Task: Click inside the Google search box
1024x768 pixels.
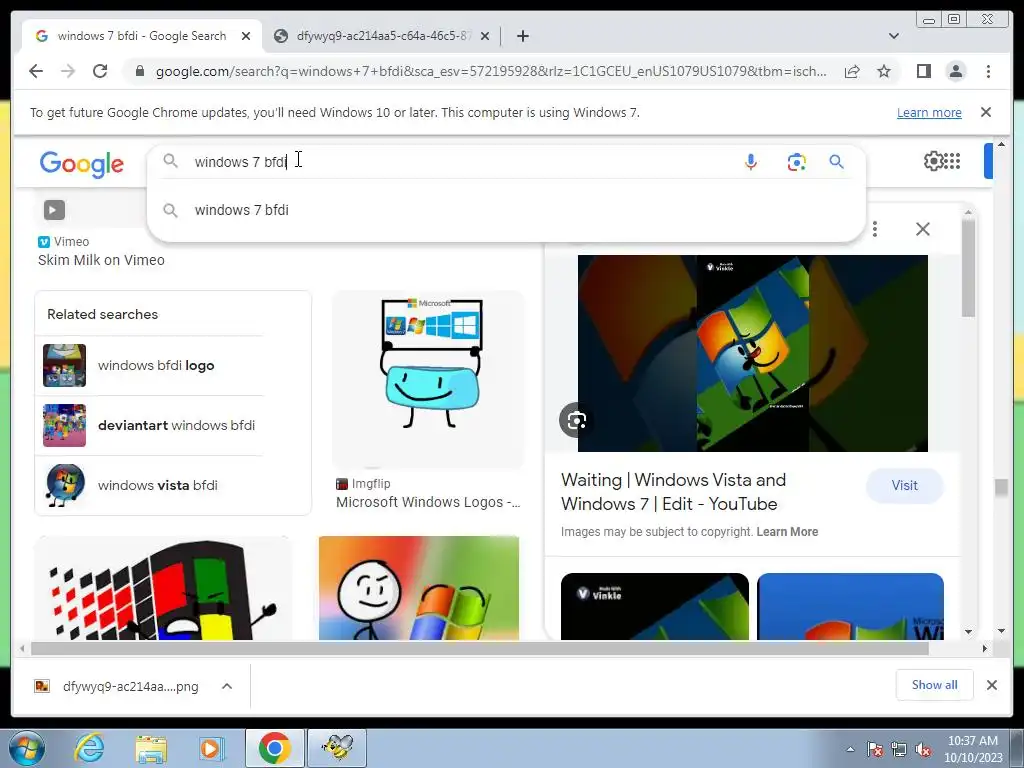Action: [x=457, y=161]
